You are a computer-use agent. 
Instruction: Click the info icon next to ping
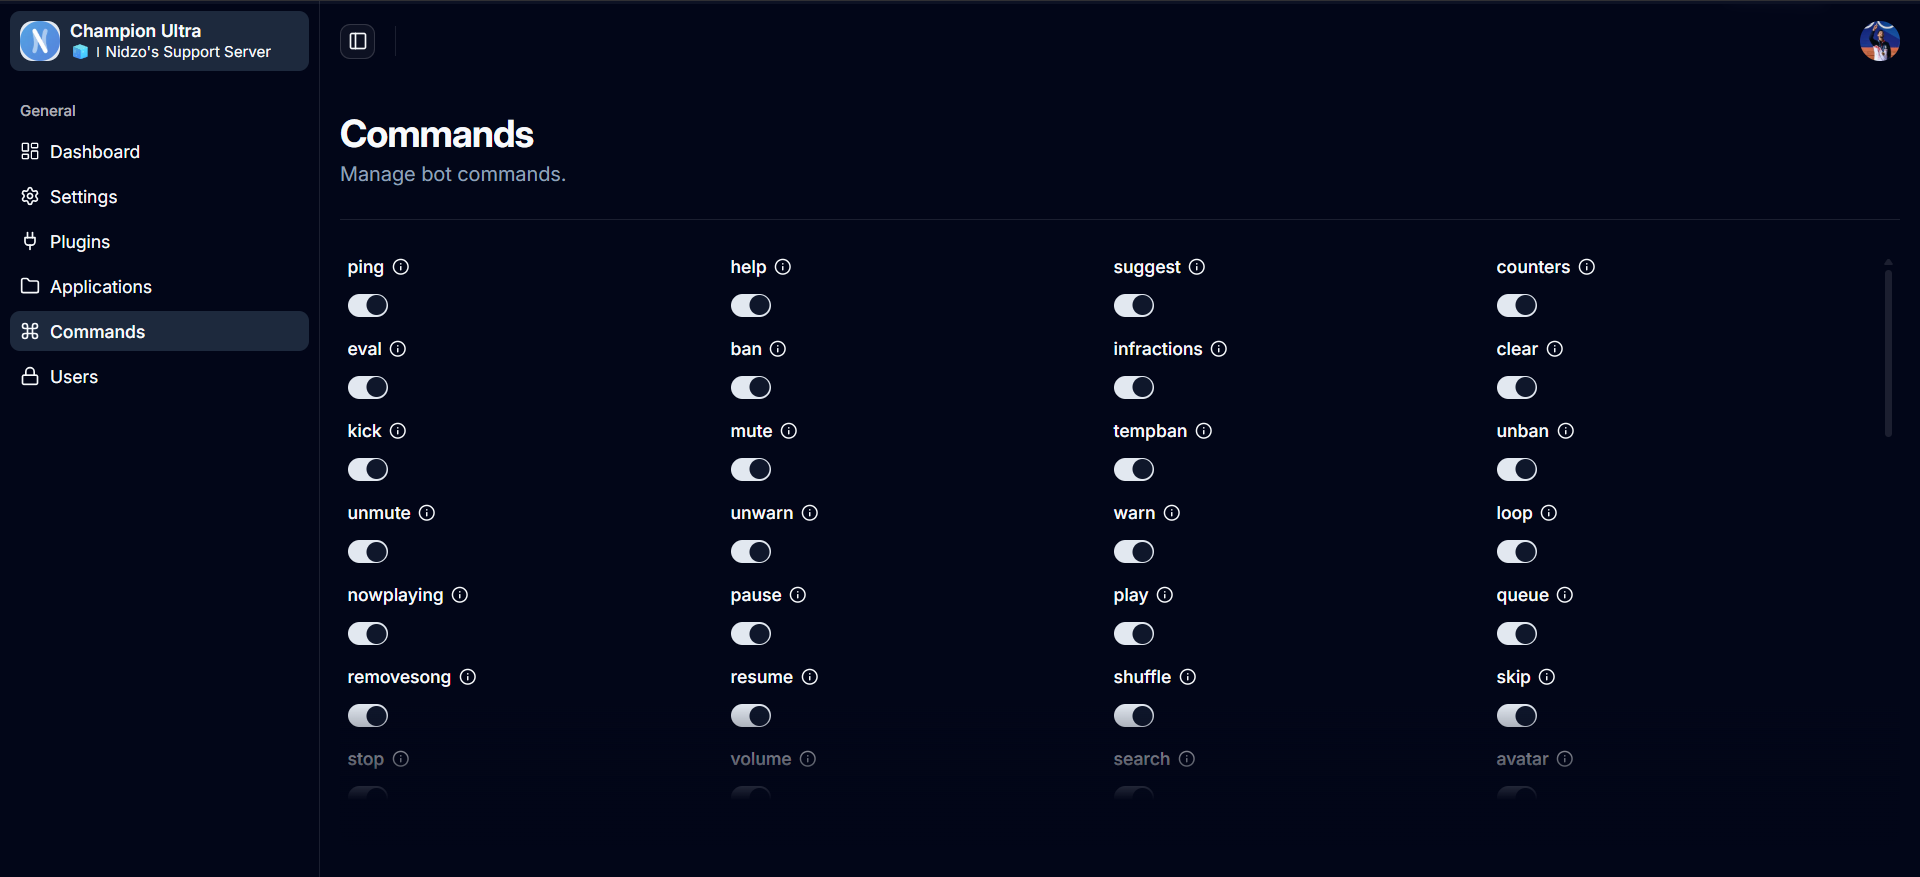[401, 267]
